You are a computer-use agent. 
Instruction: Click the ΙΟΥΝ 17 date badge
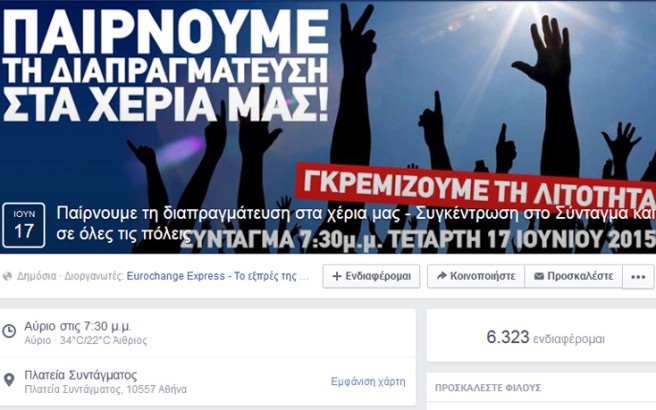tap(24, 225)
